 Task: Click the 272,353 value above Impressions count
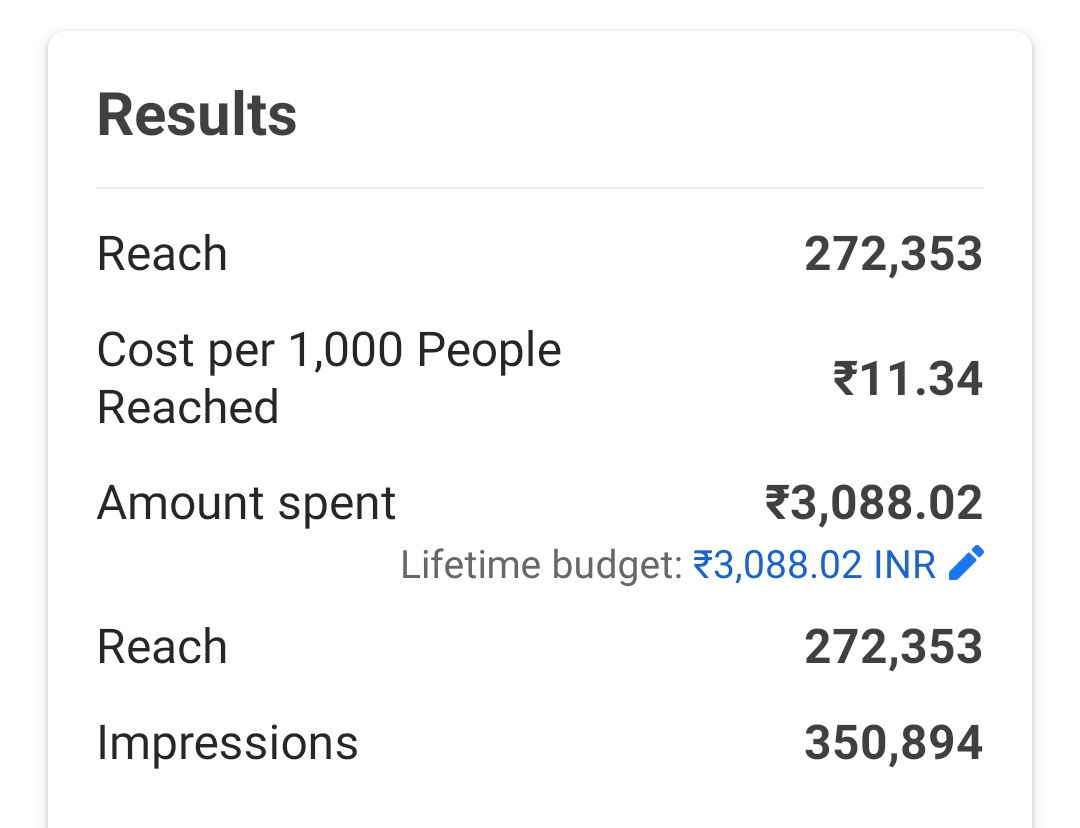click(x=893, y=647)
